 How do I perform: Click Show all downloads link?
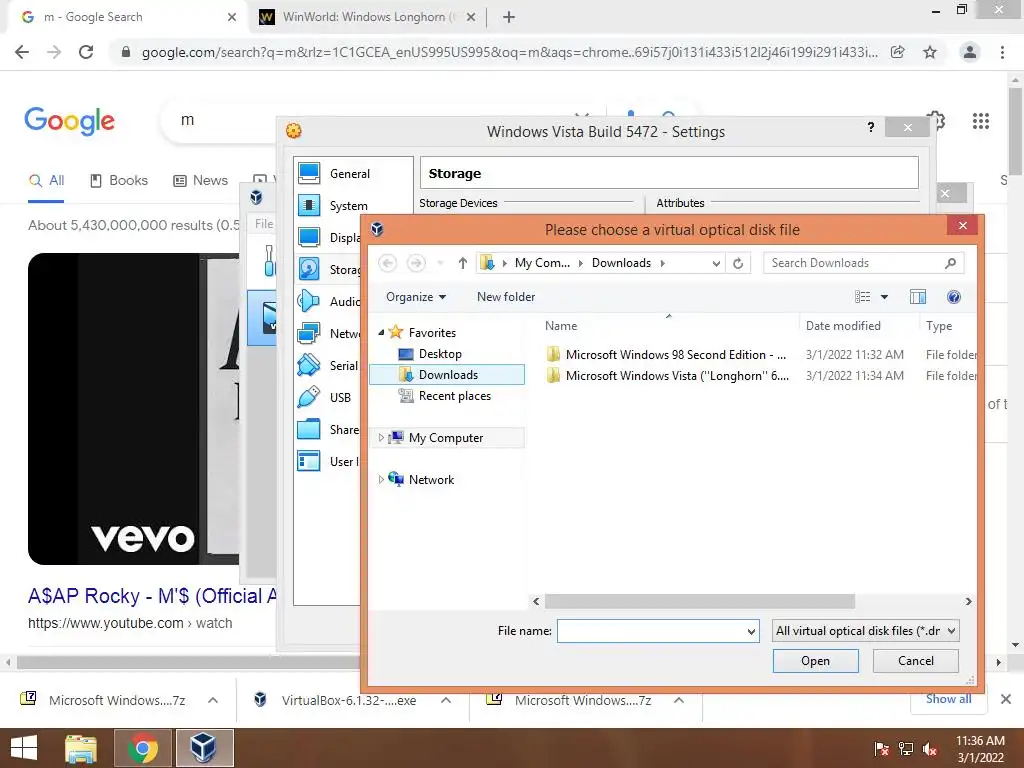(948, 699)
